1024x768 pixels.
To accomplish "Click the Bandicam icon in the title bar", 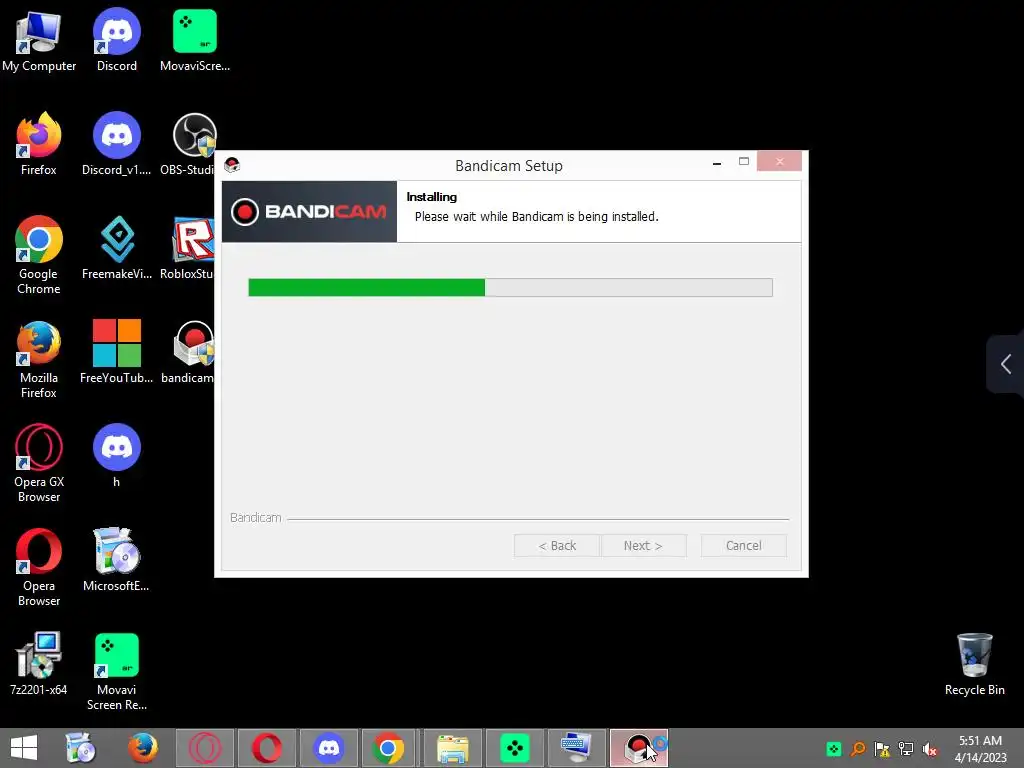I will 232,165.
